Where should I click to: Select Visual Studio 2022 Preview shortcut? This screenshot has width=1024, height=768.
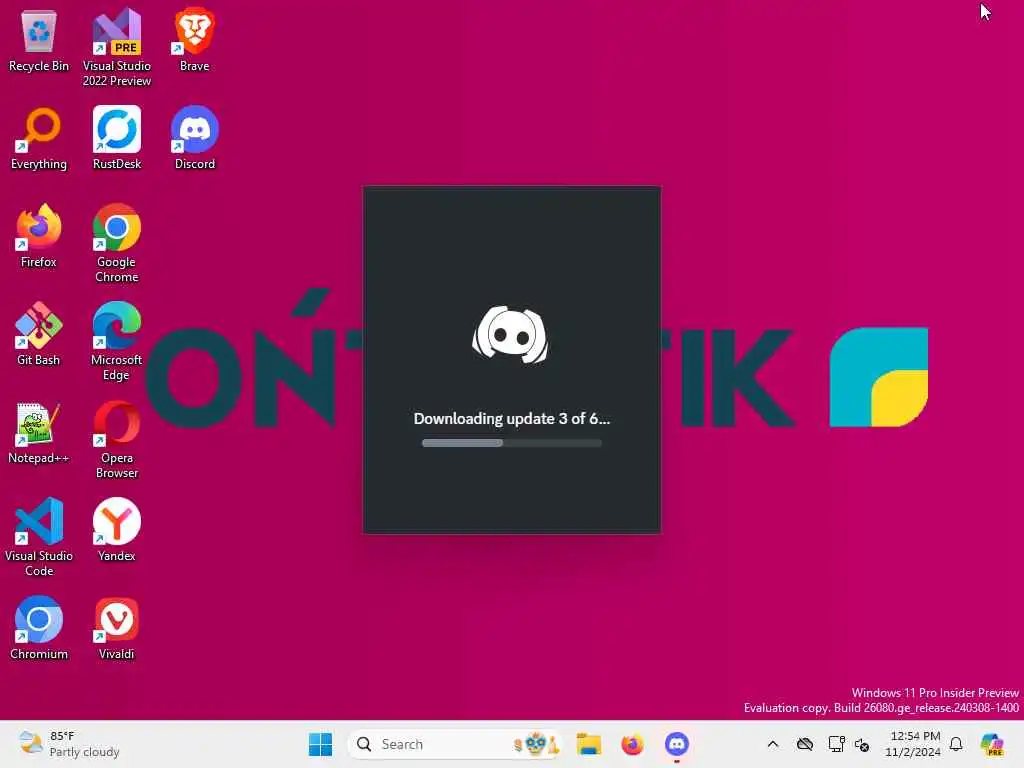(117, 48)
